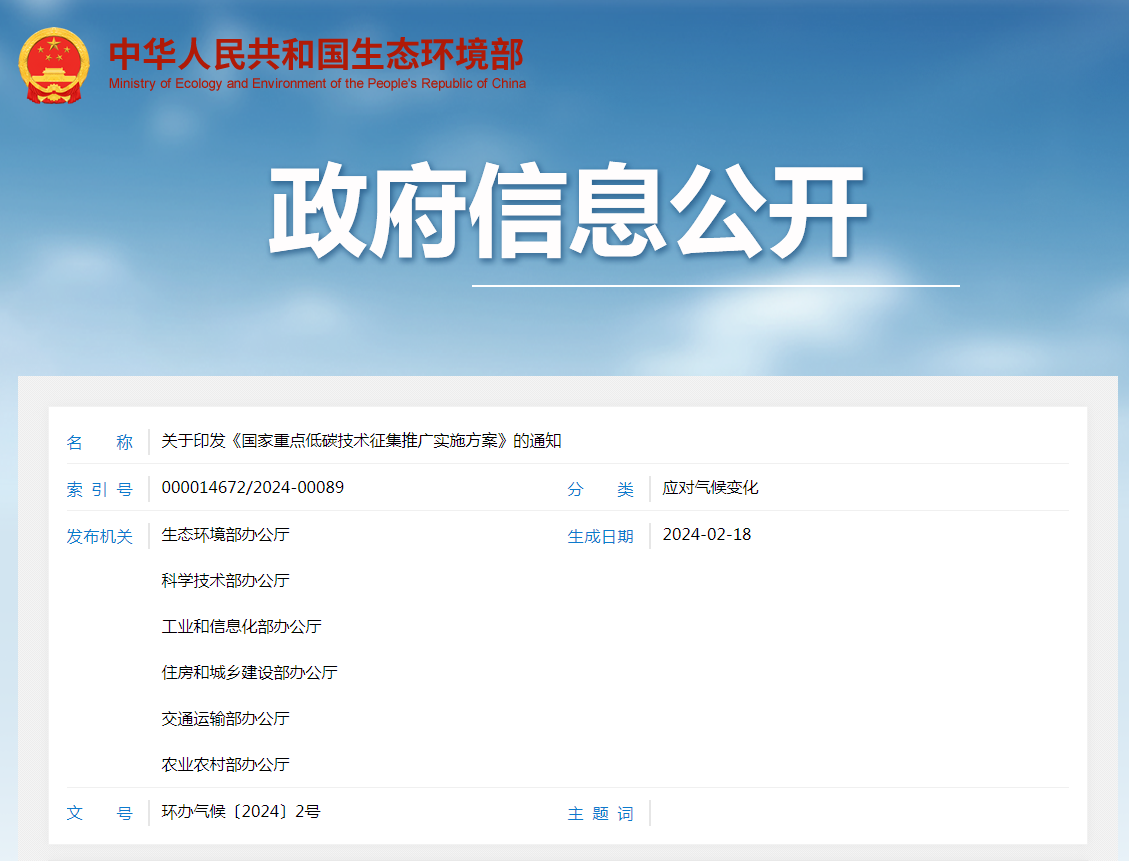Select index number 000014672/2024-00089
The width and height of the screenshot is (1129, 861).
(x=253, y=487)
